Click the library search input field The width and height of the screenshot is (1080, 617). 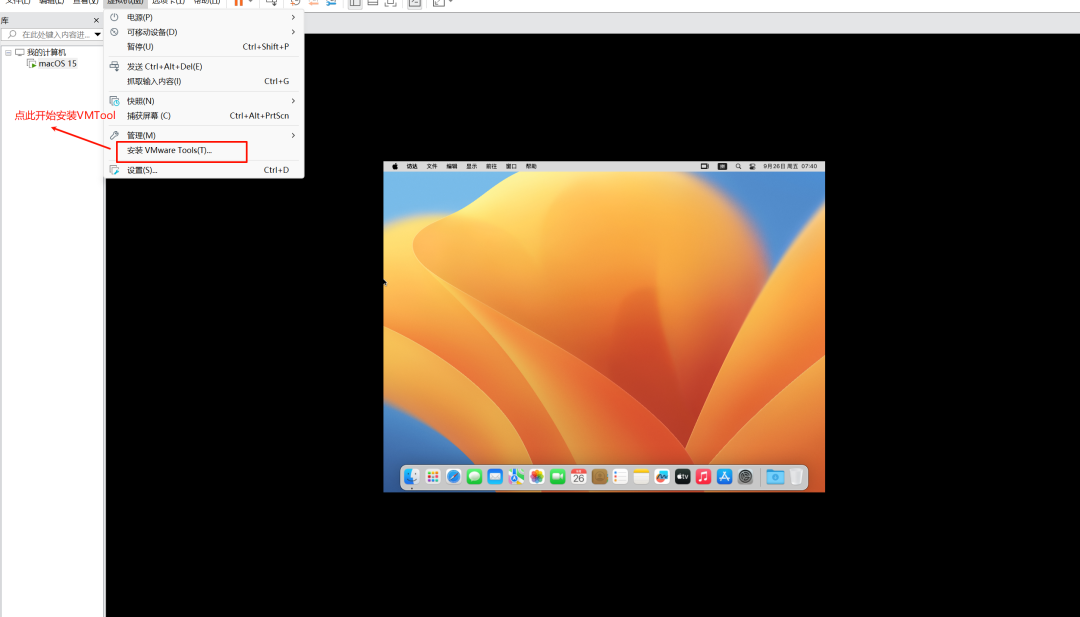tap(52, 34)
